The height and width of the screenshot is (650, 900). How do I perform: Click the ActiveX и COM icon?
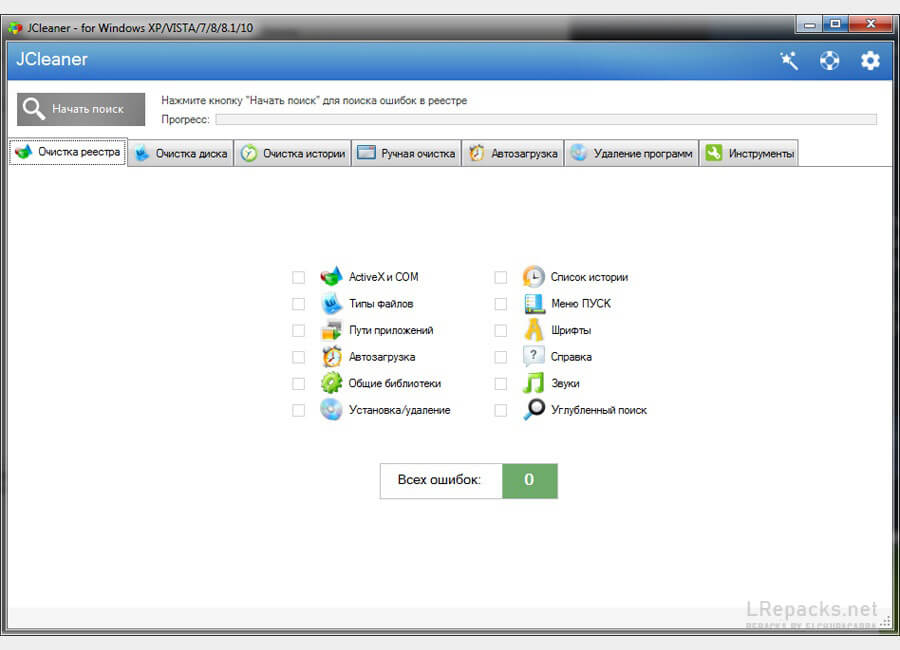tap(331, 277)
